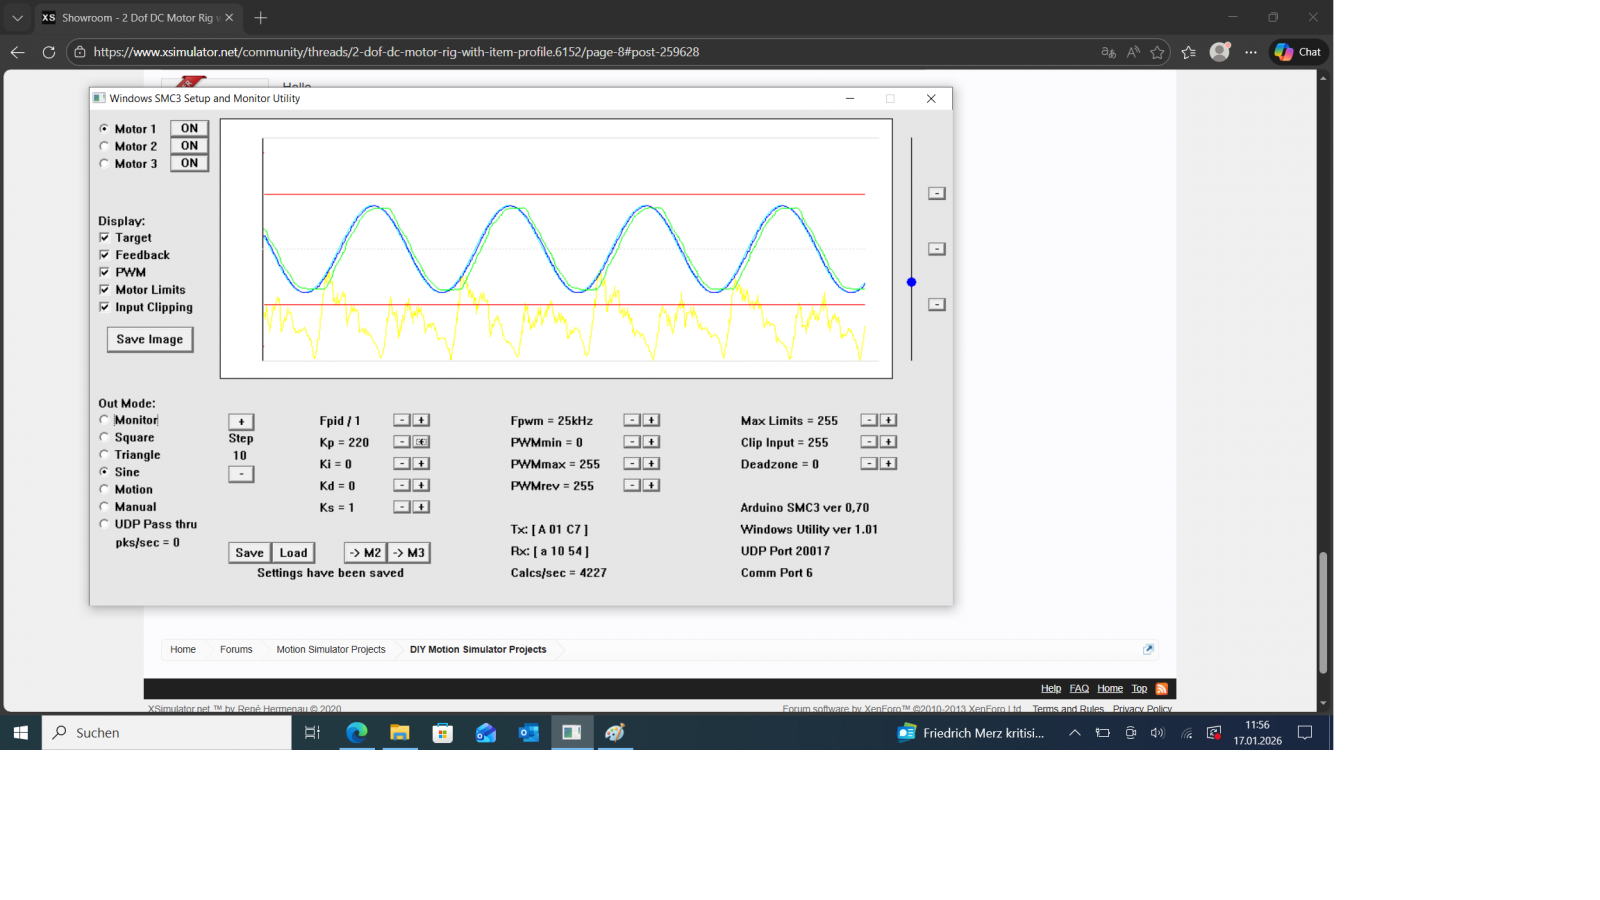Click the translate page icon in the address bar

pyautogui.click(x=1108, y=52)
